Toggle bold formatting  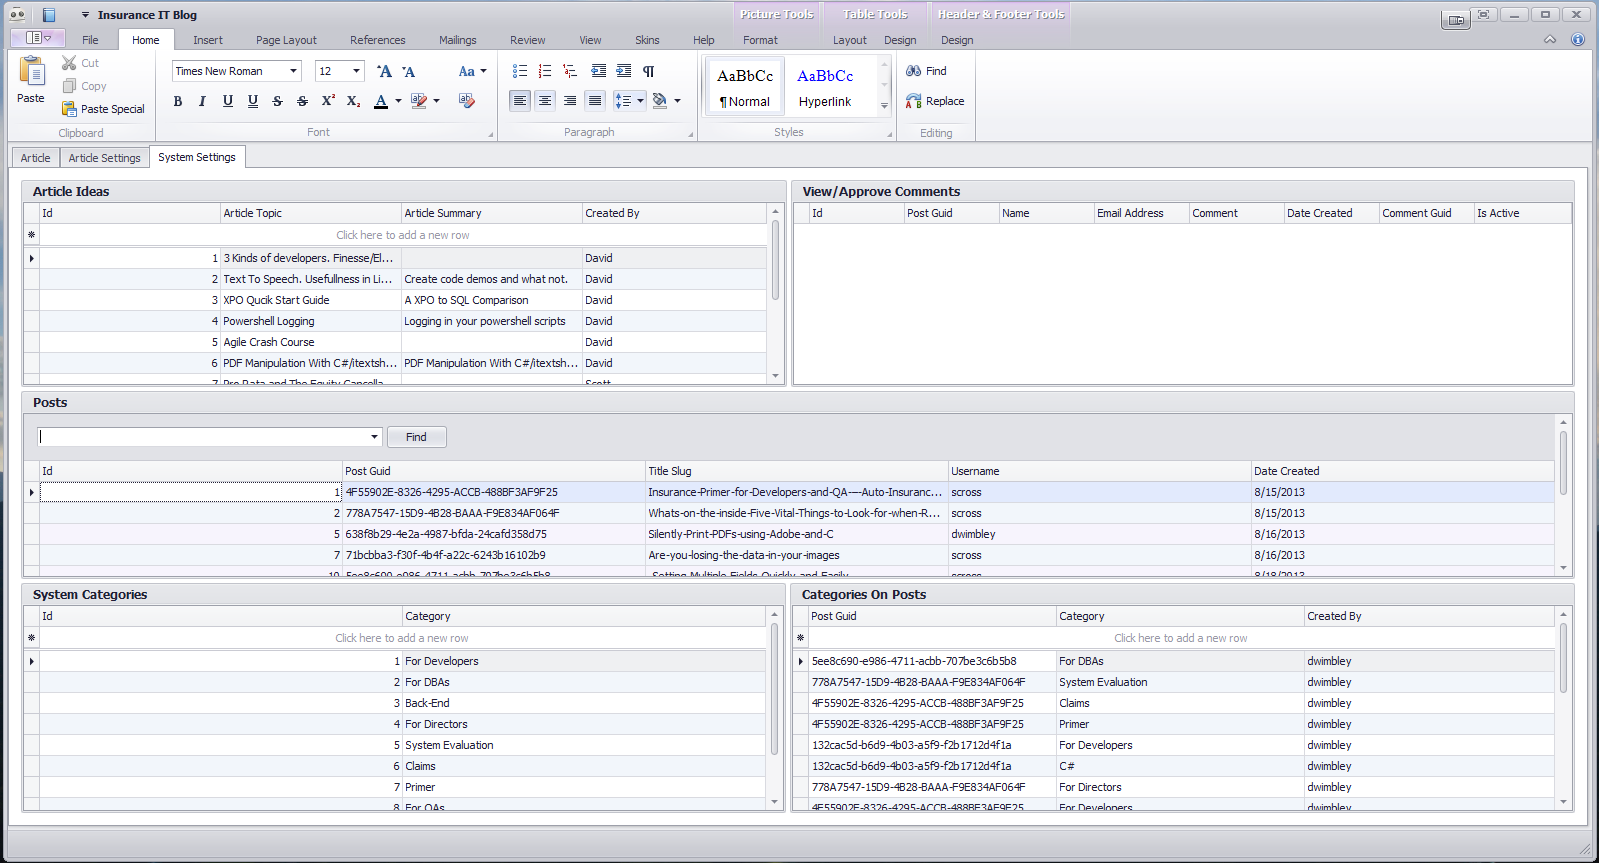coord(178,101)
